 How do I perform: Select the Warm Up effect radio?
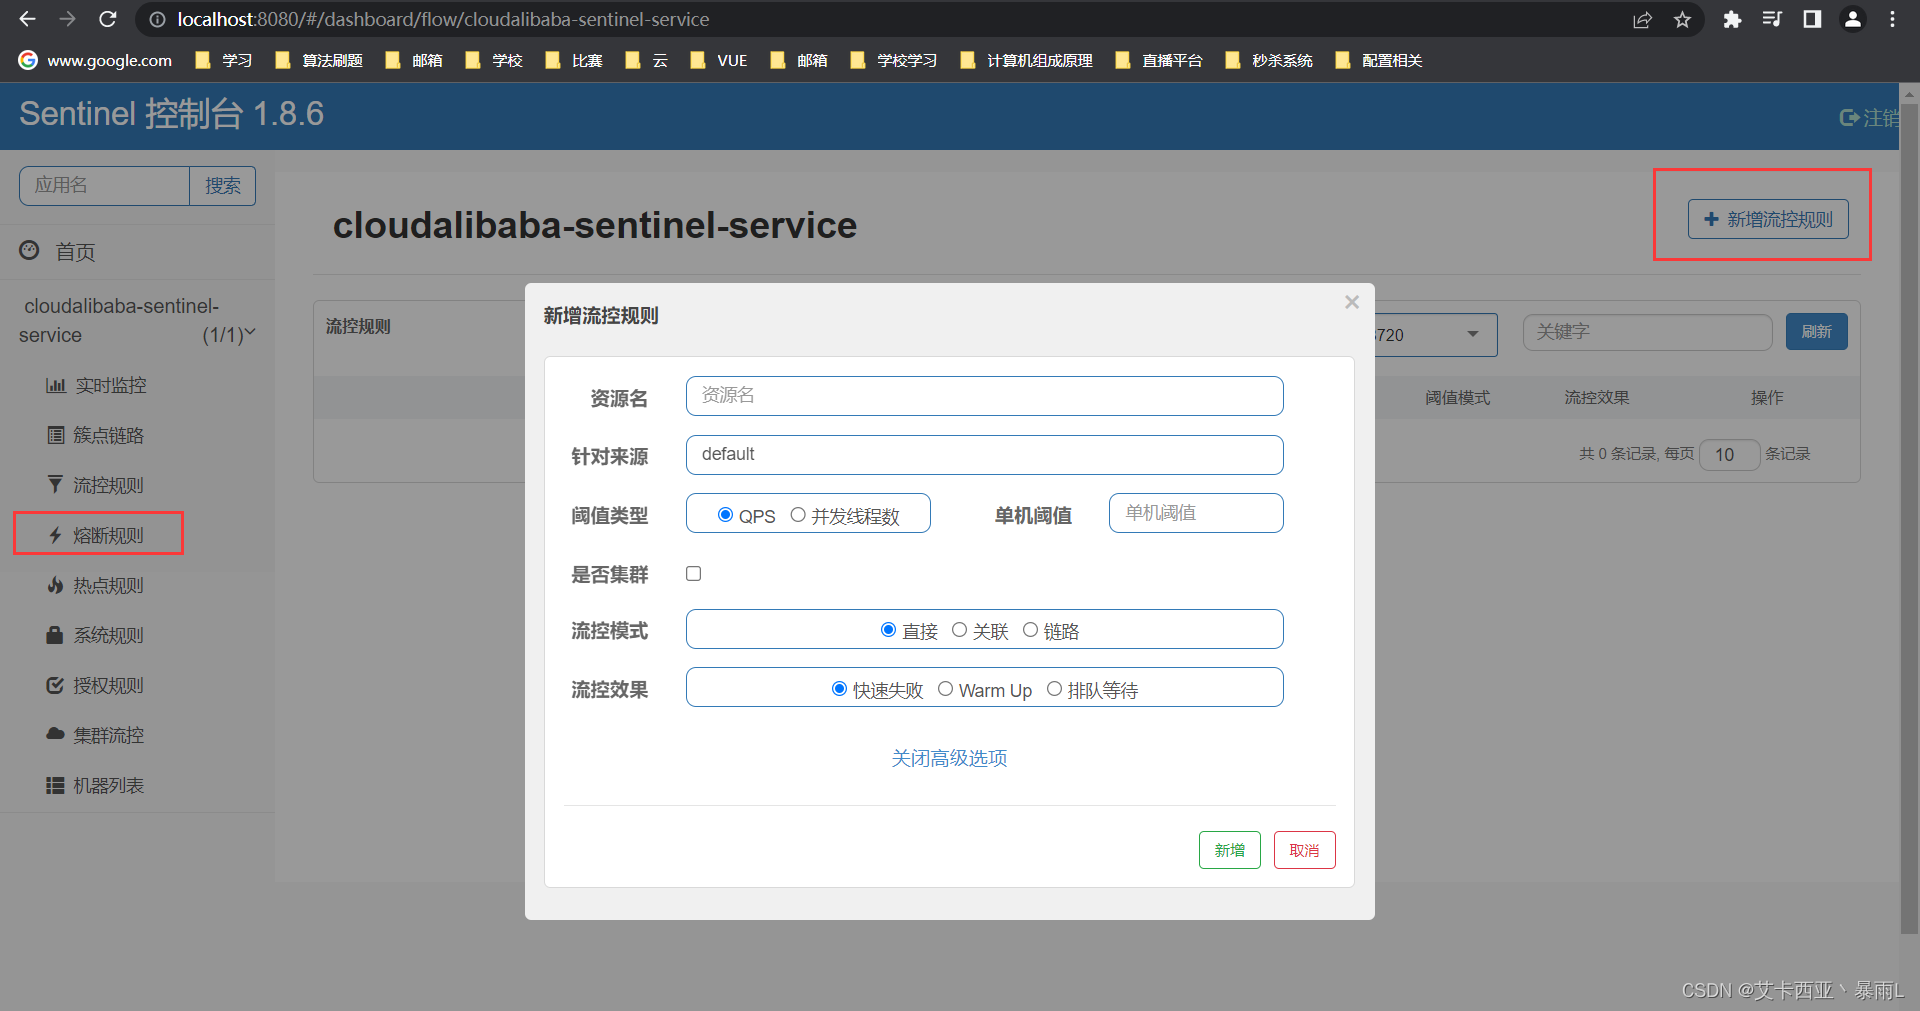(x=945, y=689)
